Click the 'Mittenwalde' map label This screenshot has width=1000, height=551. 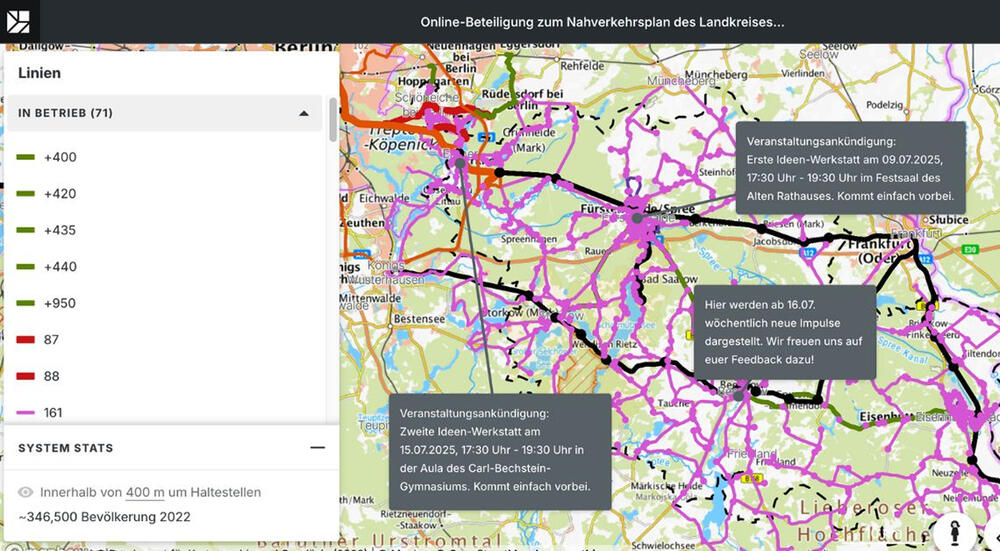click(x=370, y=298)
